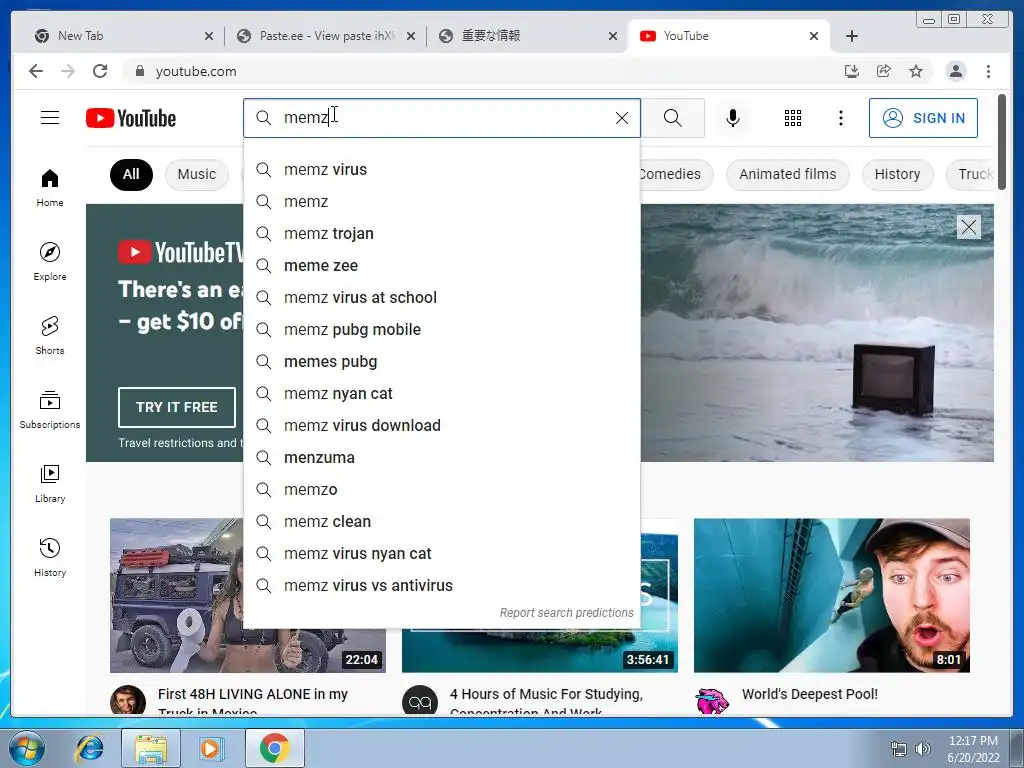Bookmark this page with the star icon
Image resolution: width=1024 pixels, height=768 pixels.
[x=916, y=71]
